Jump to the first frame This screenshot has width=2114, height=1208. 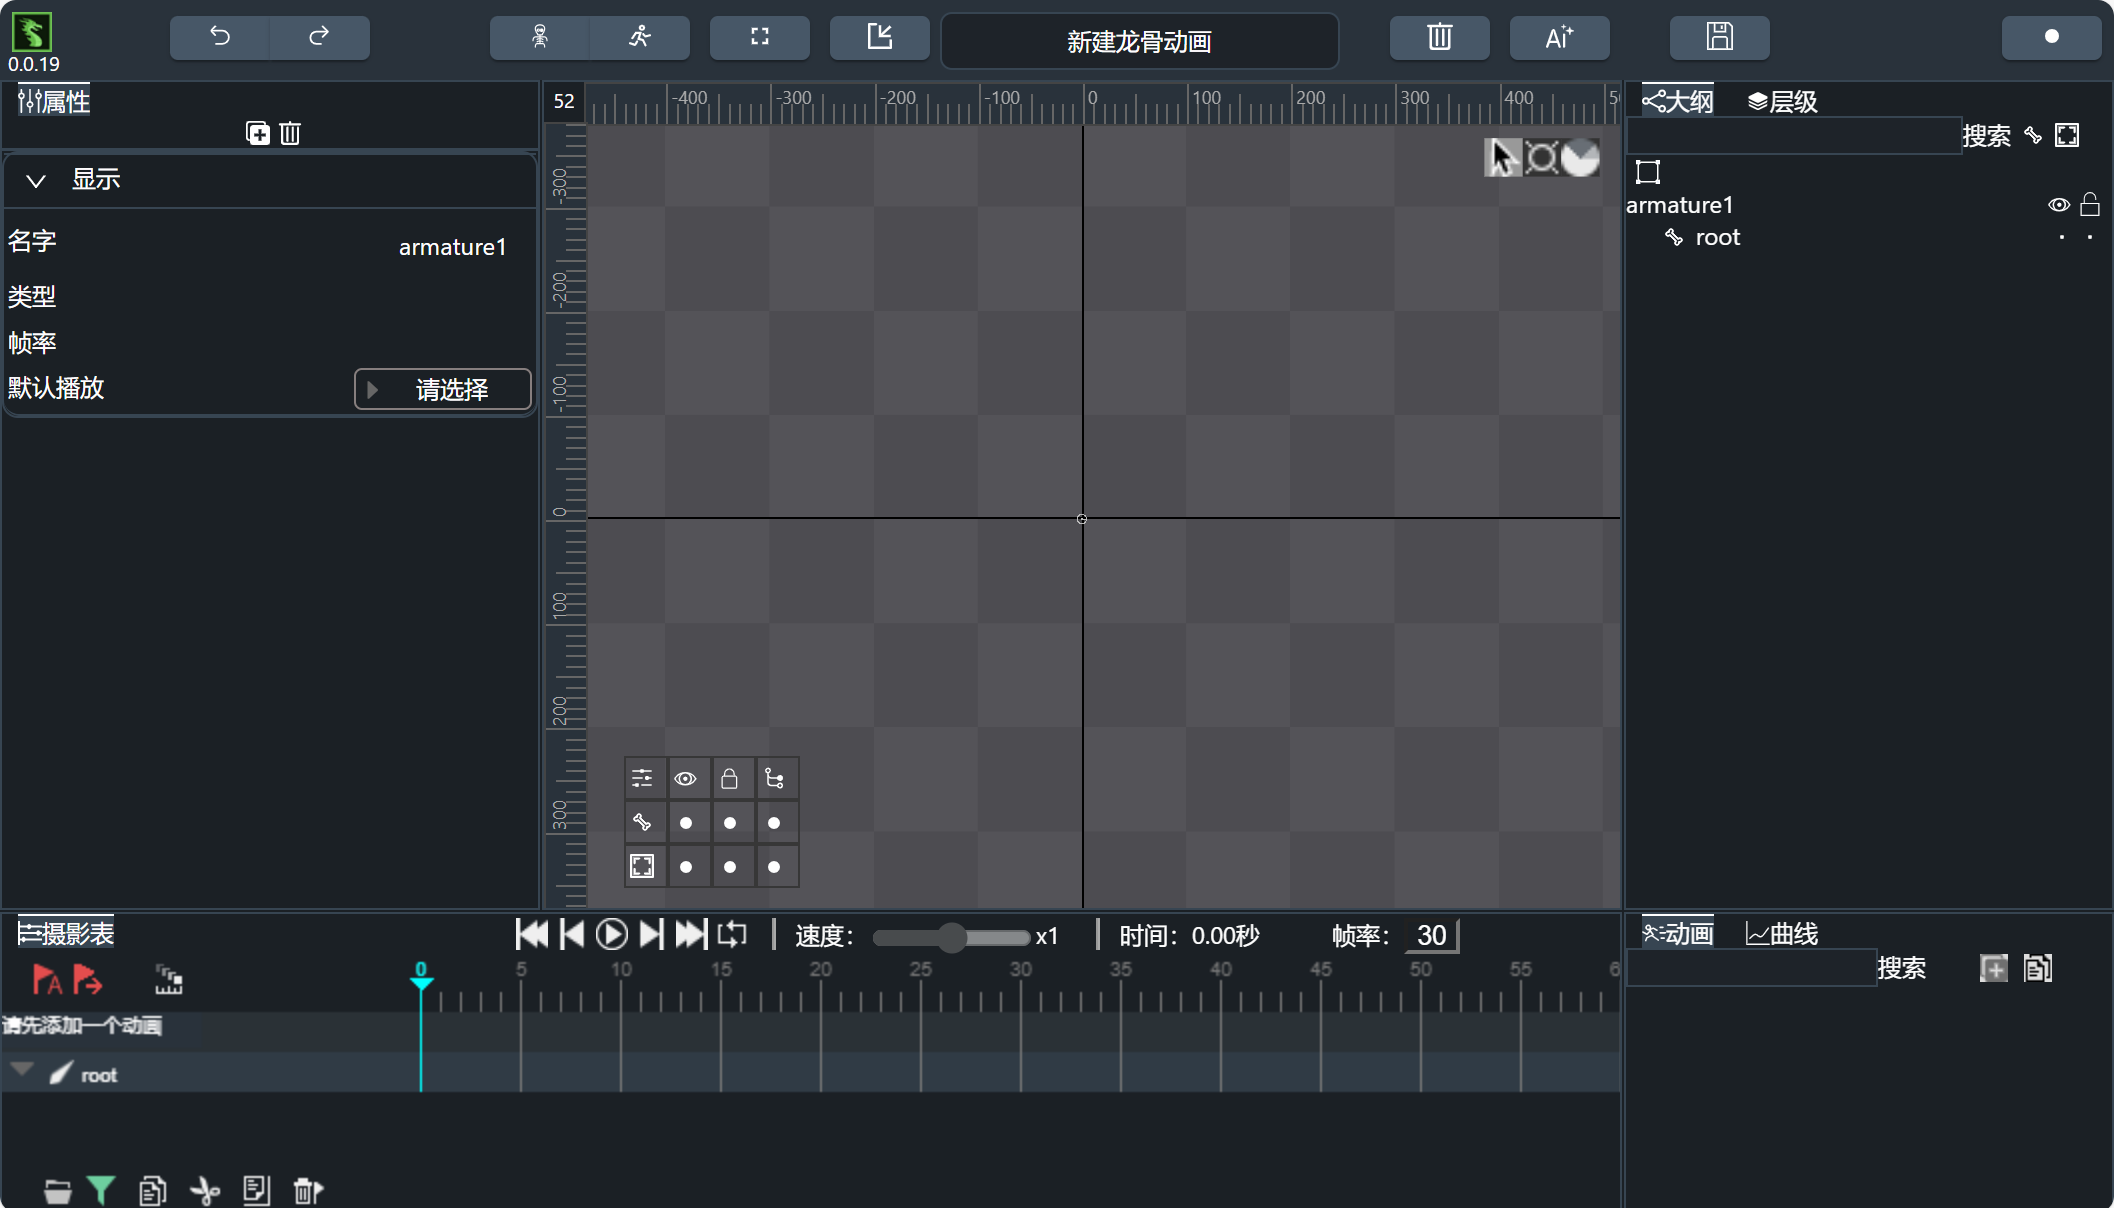point(531,935)
